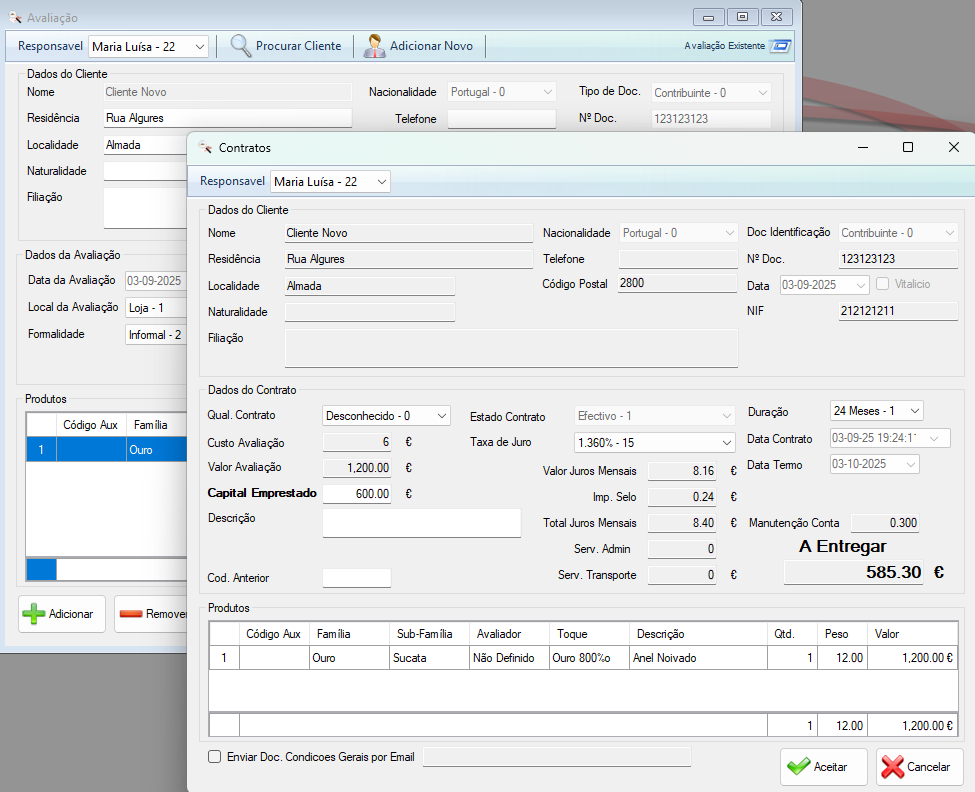Click the Toque column header
The height and width of the screenshot is (792, 975).
[x=590, y=634]
